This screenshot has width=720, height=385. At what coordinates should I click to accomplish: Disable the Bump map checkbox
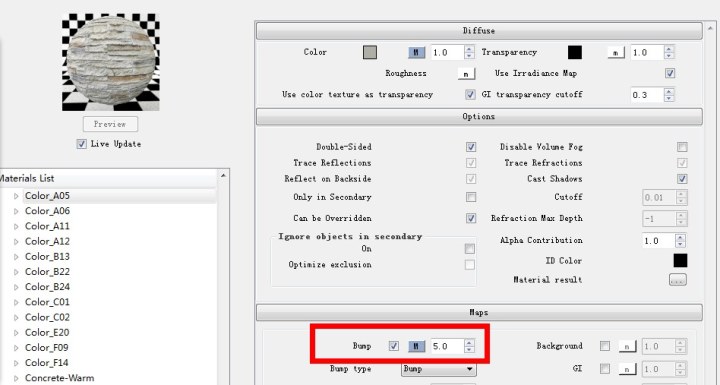click(394, 346)
